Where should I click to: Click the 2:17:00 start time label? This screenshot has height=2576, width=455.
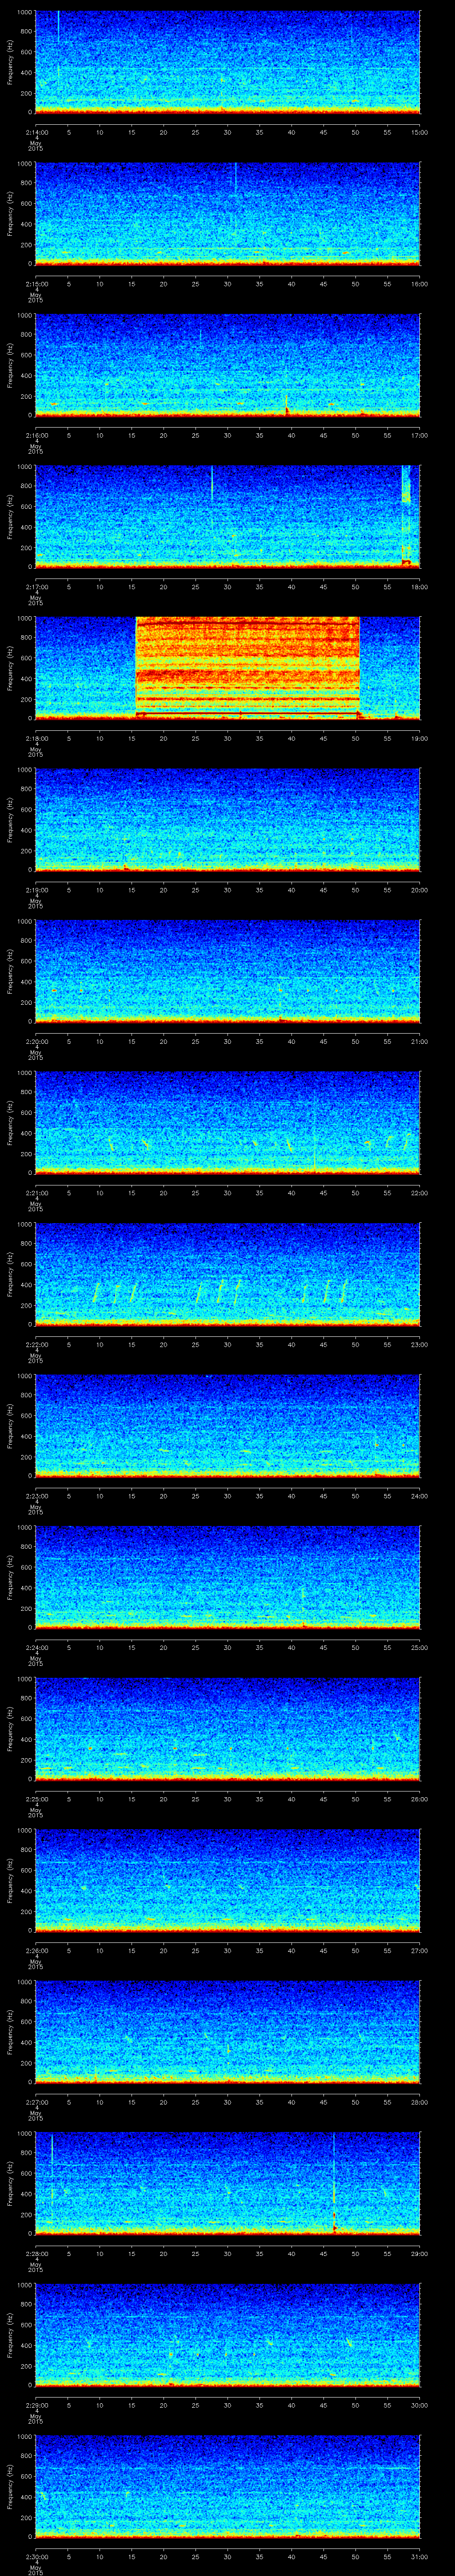(36, 586)
